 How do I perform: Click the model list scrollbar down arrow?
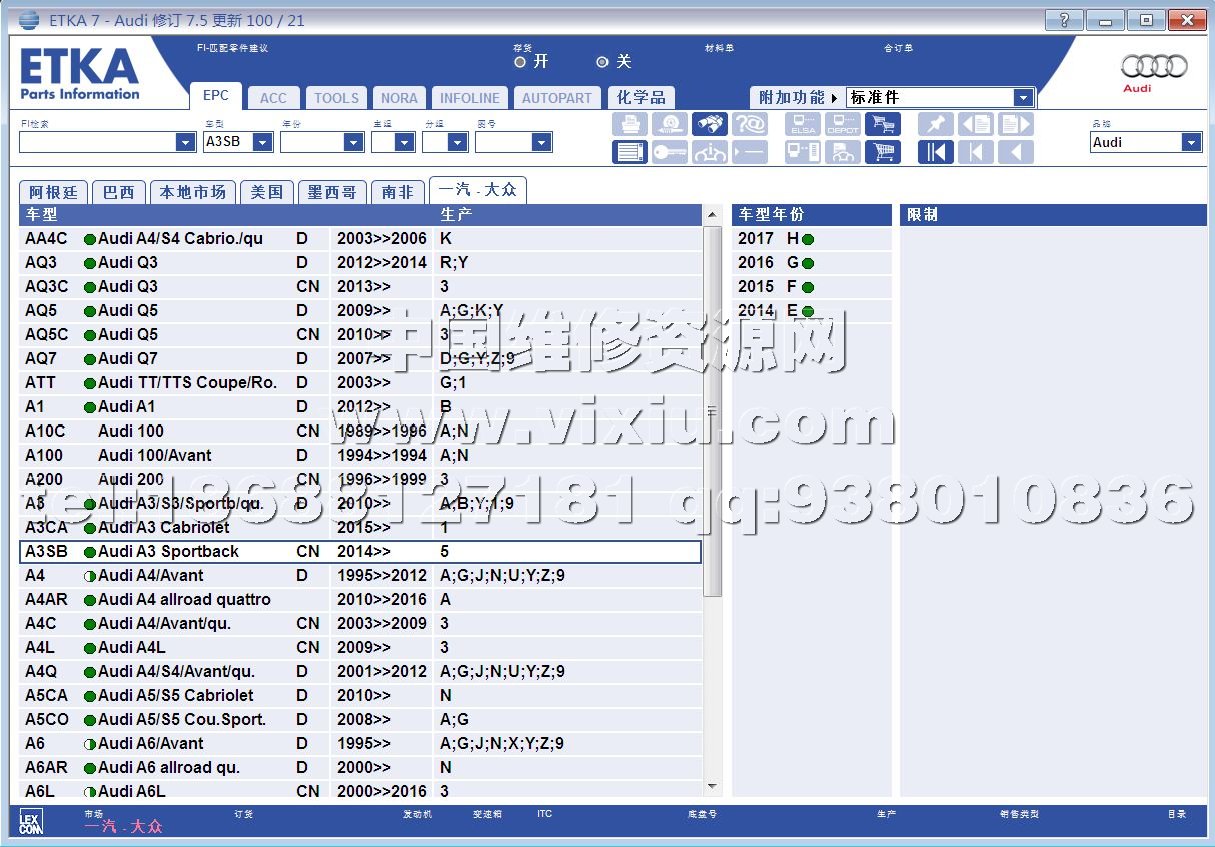(713, 788)
